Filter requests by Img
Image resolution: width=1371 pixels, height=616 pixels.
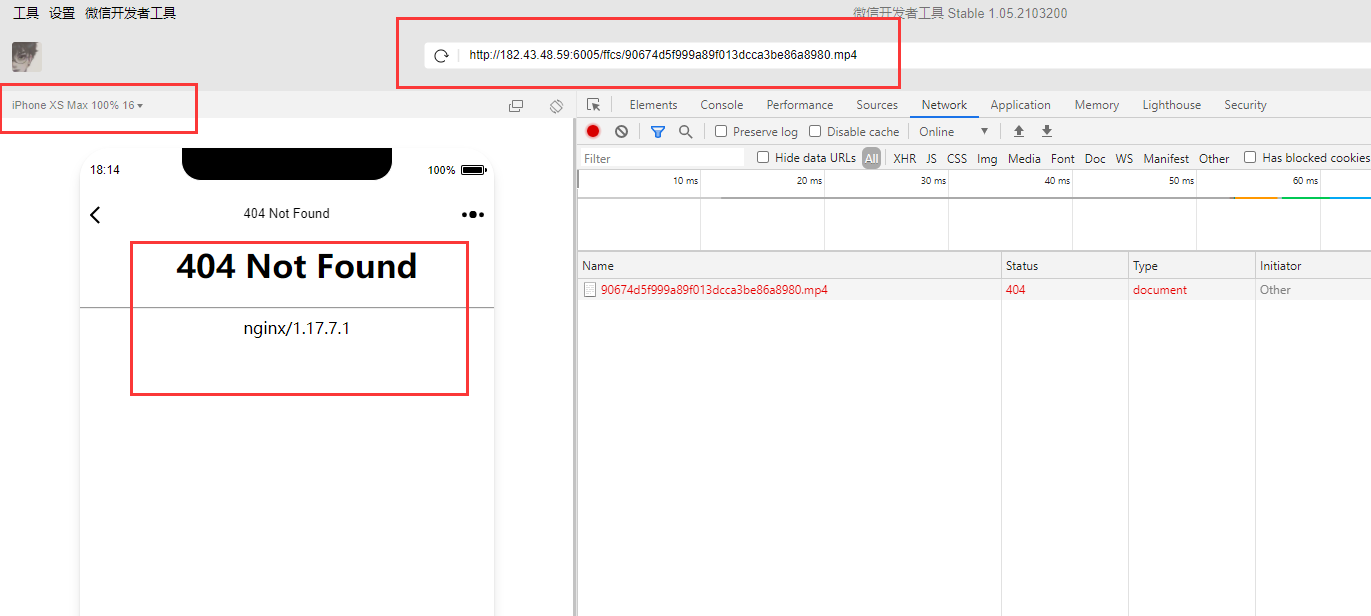(x=987, y=158)
